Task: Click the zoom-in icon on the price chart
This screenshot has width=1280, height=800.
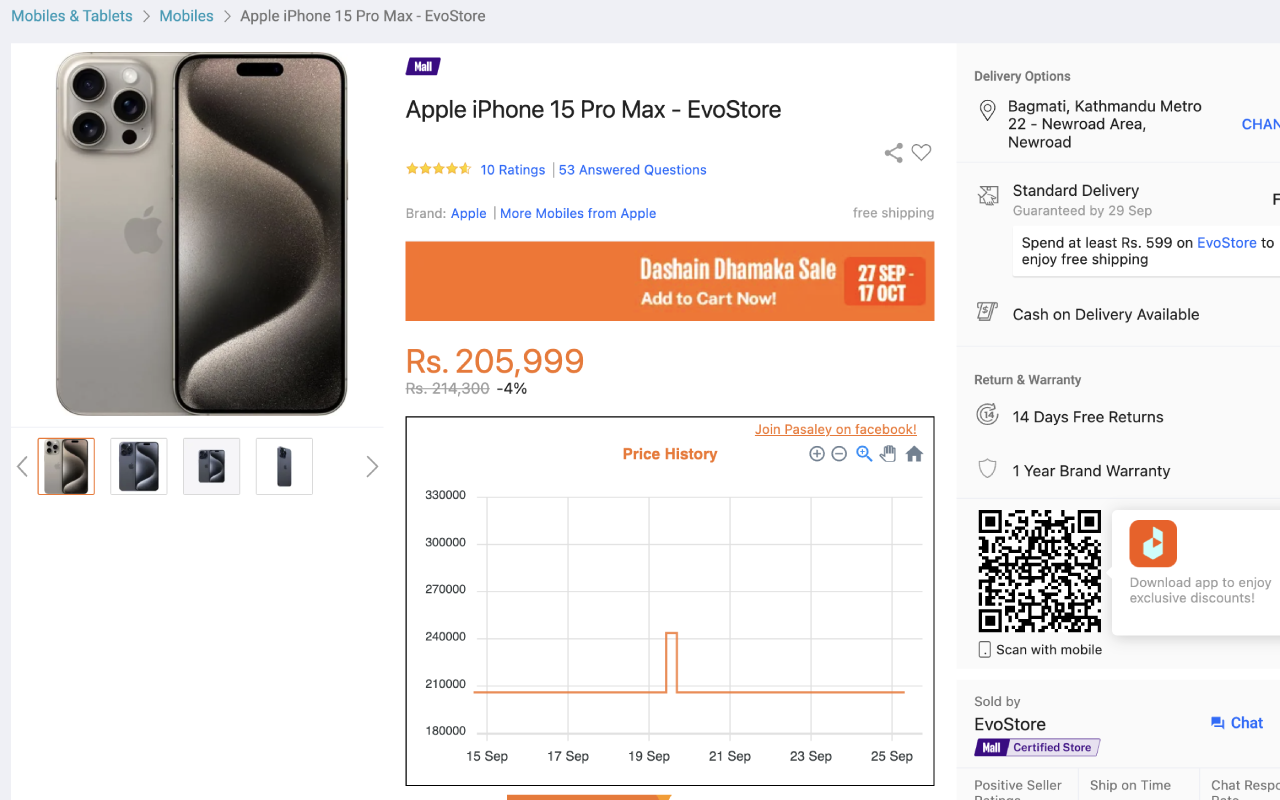Action: (817, 453)
